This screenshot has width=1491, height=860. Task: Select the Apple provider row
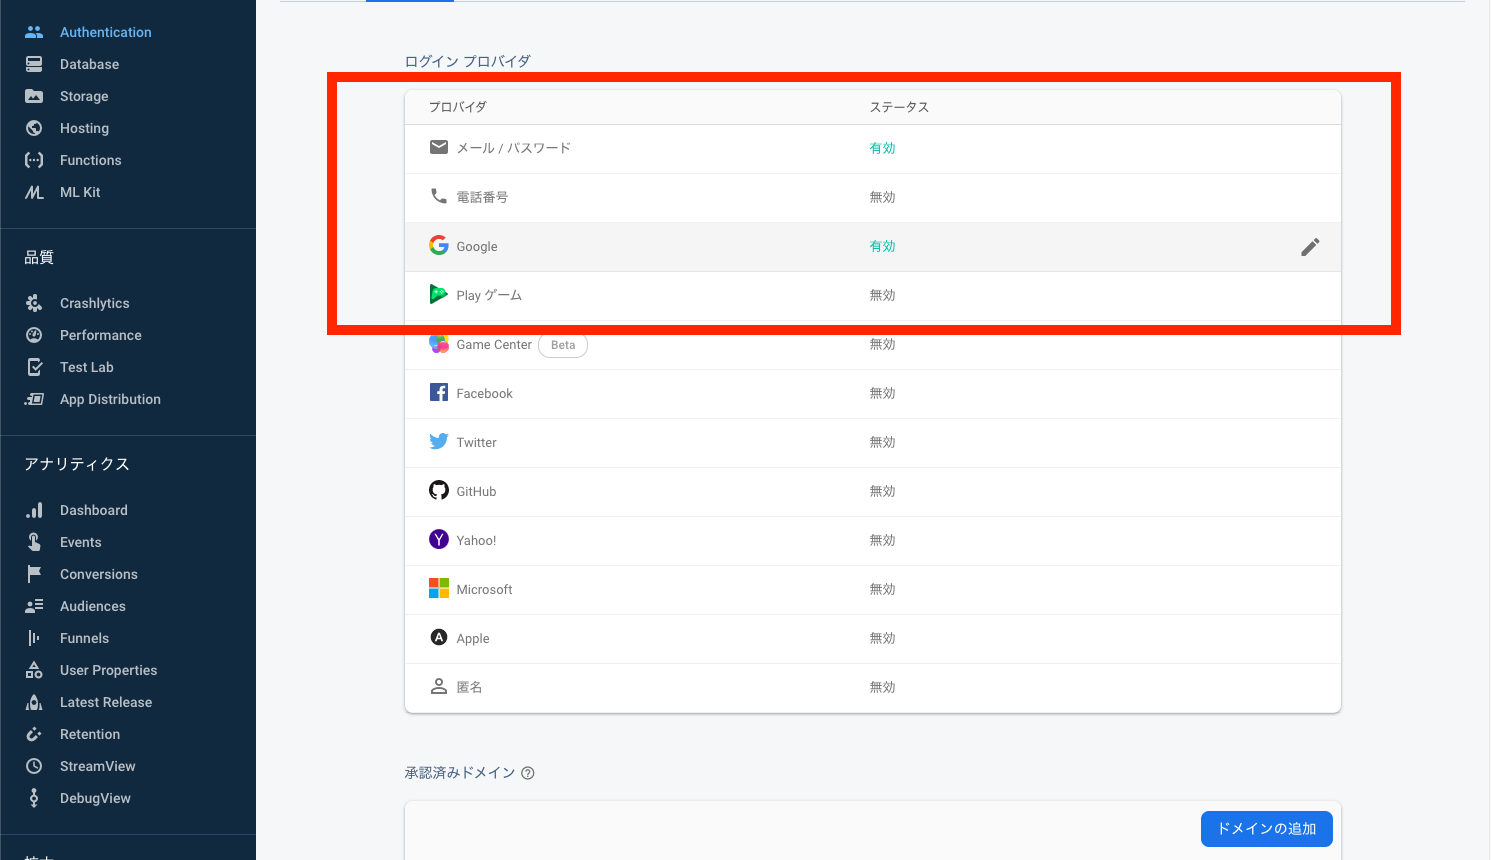tap(873, 639)
